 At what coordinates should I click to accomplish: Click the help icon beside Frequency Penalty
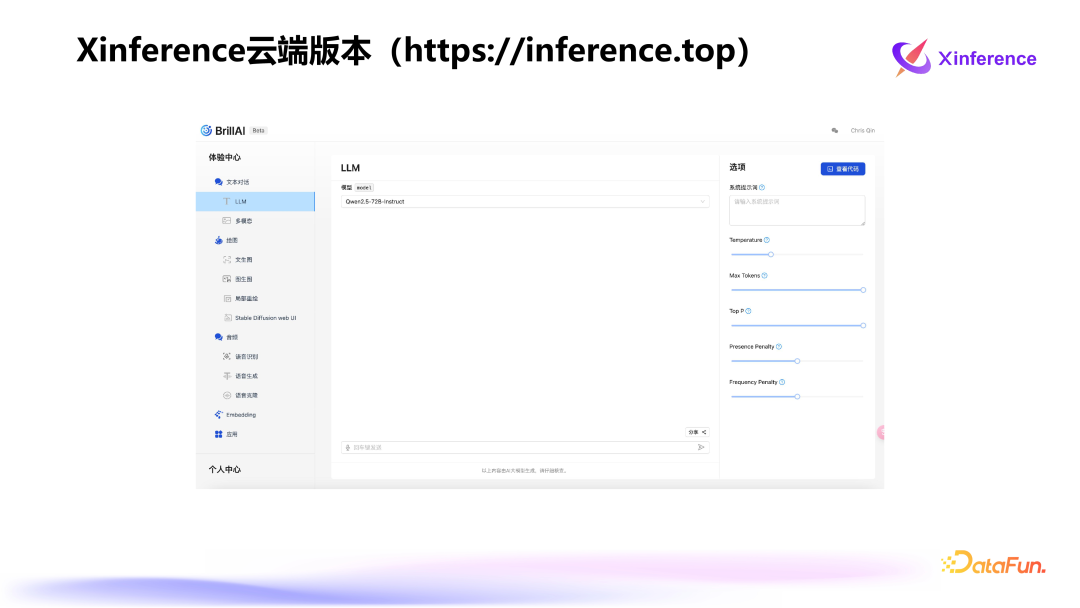pyautogui.click(x=782, y=382)
